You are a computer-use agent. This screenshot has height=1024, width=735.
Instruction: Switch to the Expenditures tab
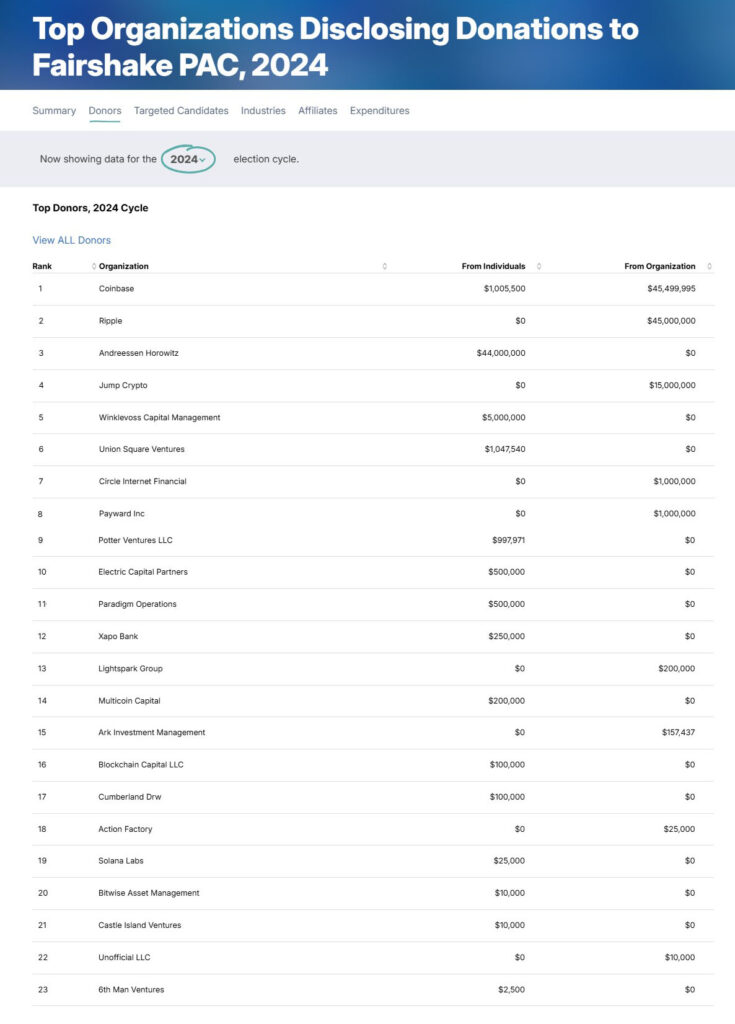(380, 111)
